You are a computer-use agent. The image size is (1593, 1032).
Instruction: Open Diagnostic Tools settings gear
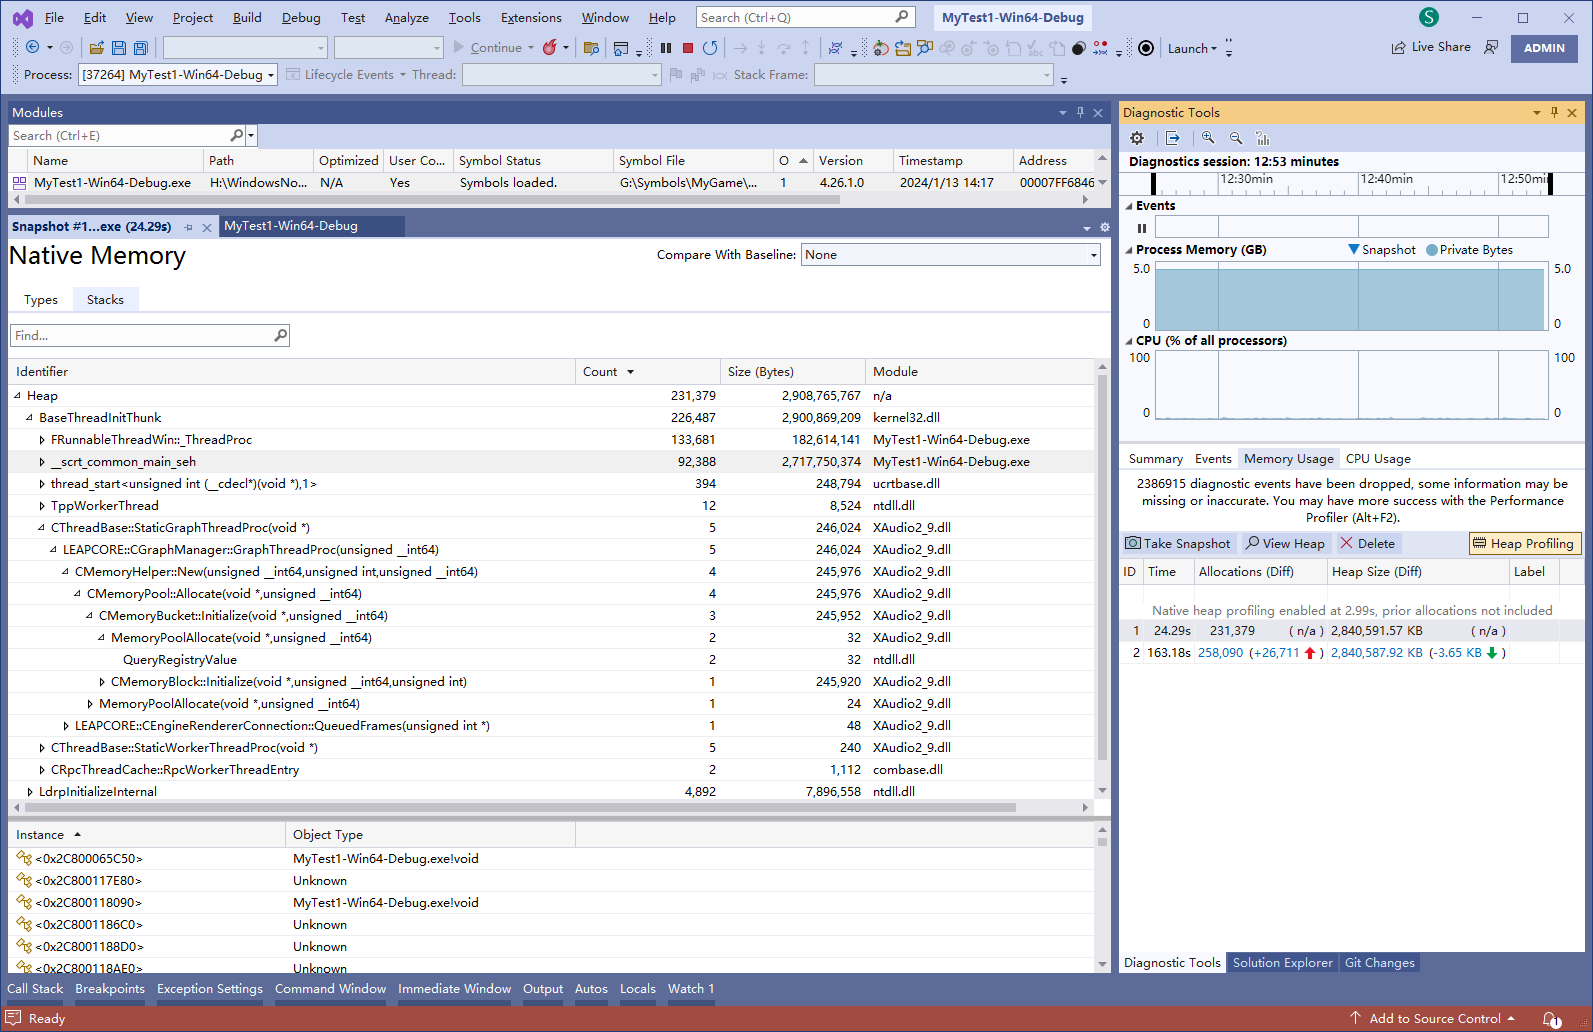click(1137, 138)
